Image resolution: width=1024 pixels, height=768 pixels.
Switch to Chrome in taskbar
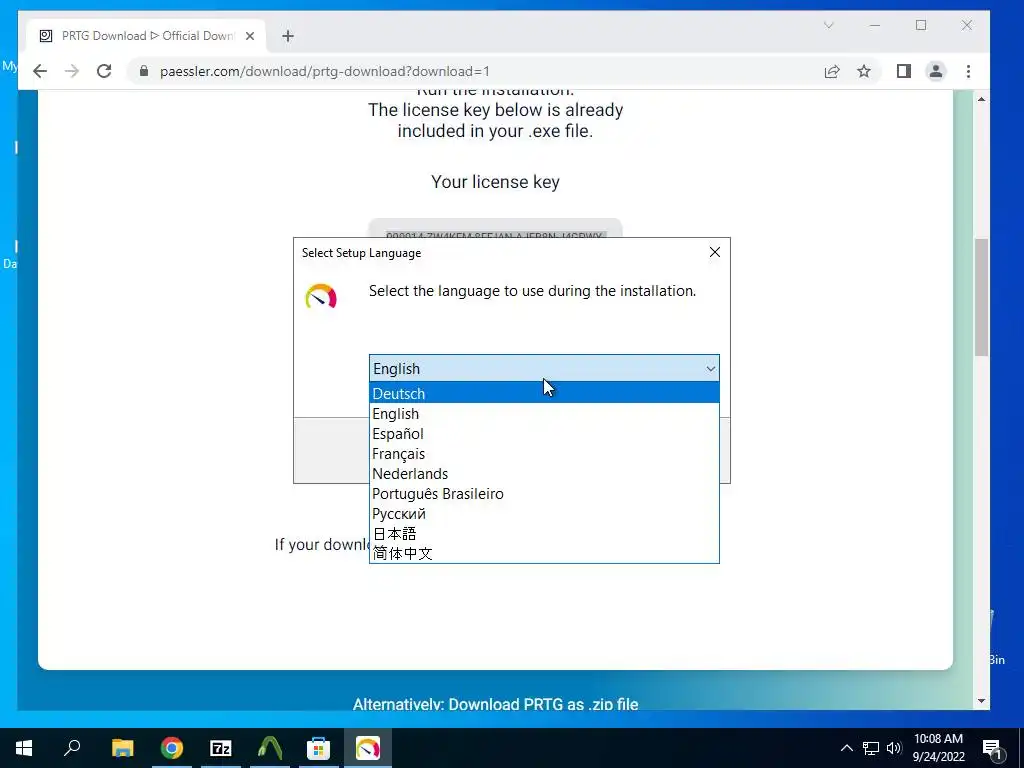click(172, 748)
